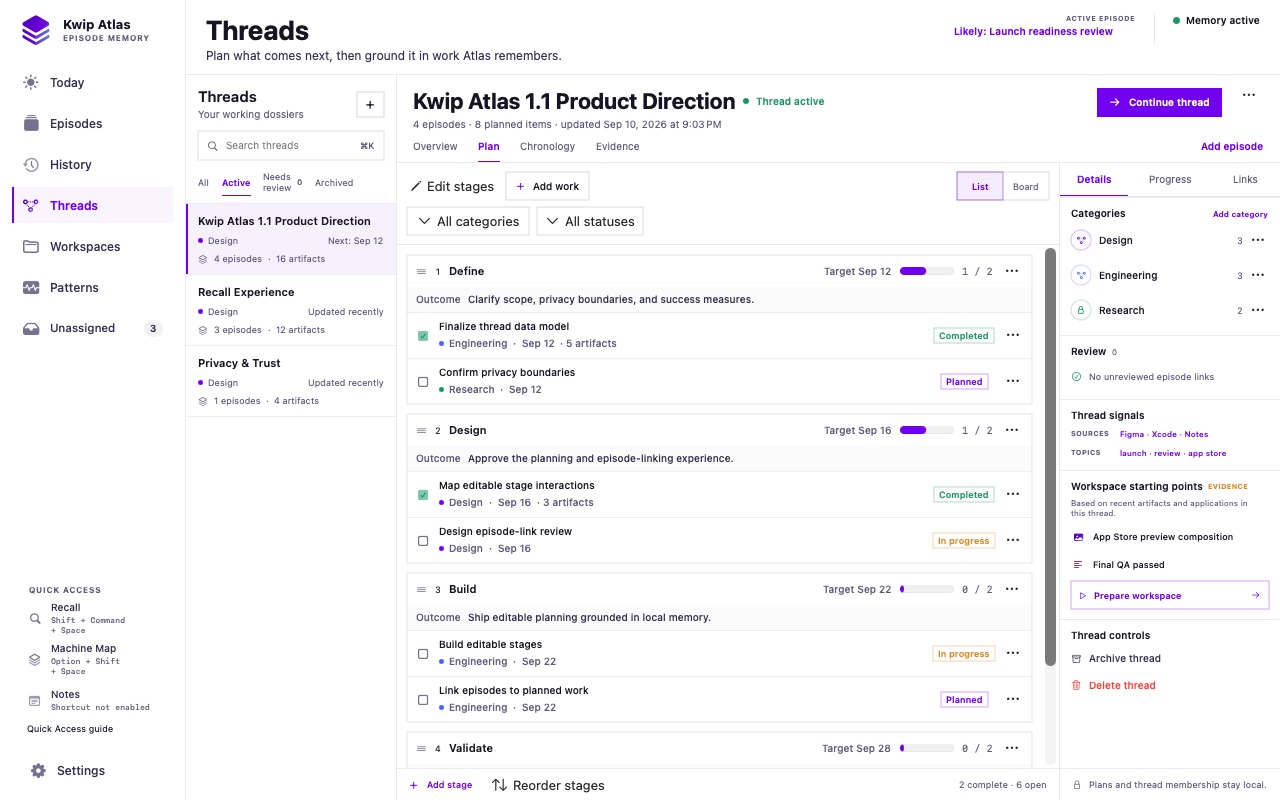
Task: Click Add work
Action: pos(547,186)
